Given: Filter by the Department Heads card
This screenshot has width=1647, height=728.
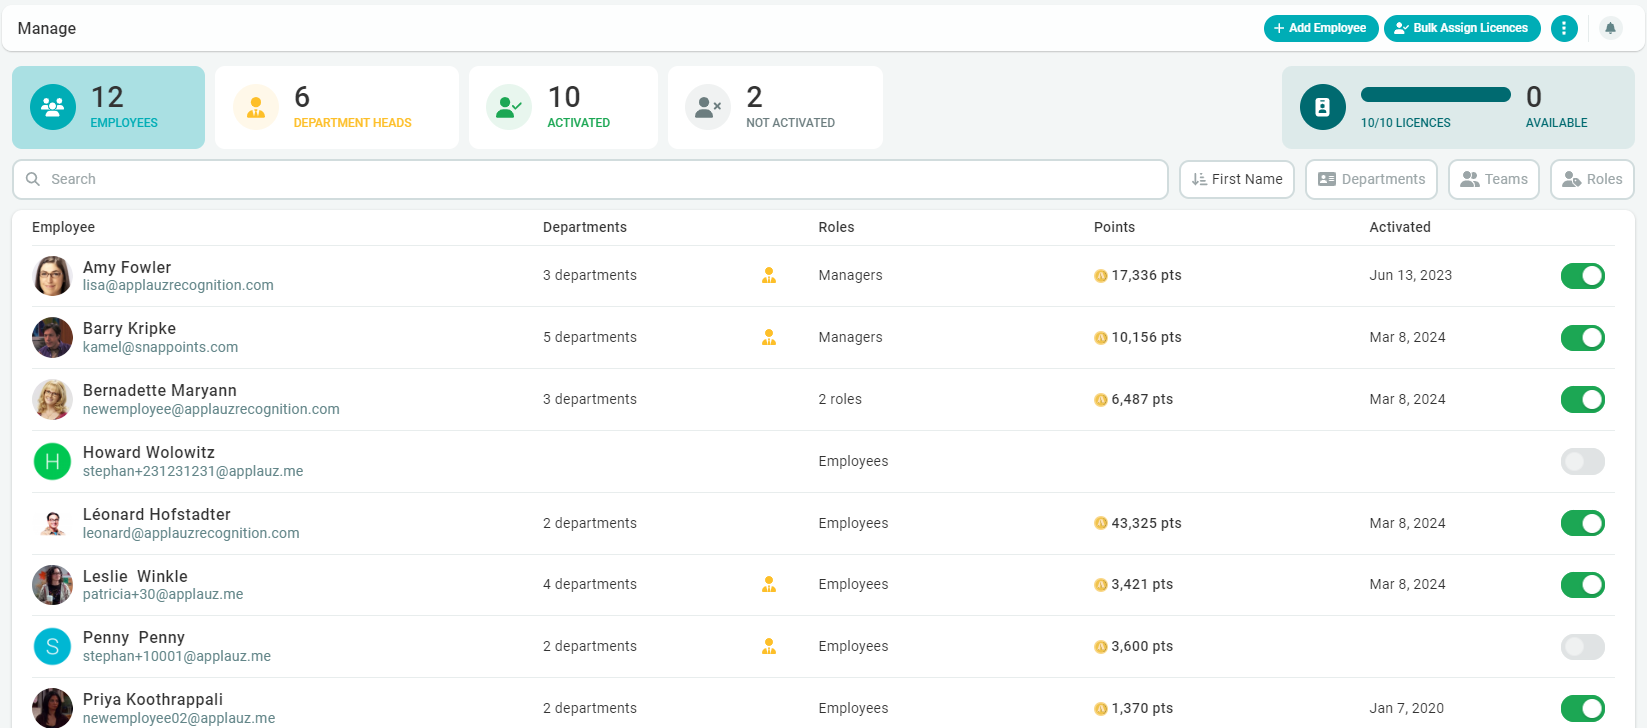Looking at the screenshot, I should (x=336, y=108).
